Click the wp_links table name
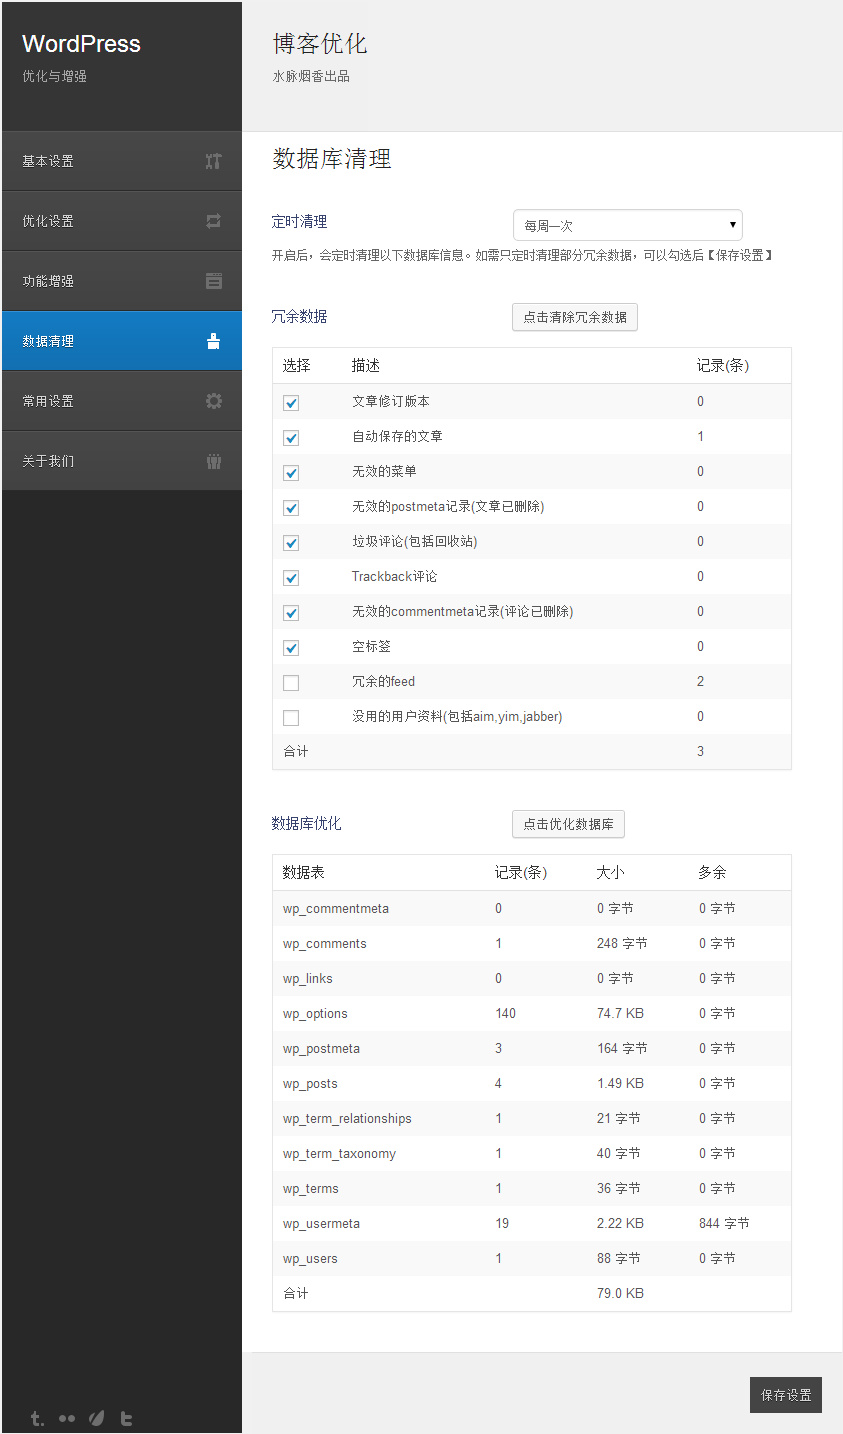 pos(308,979)
